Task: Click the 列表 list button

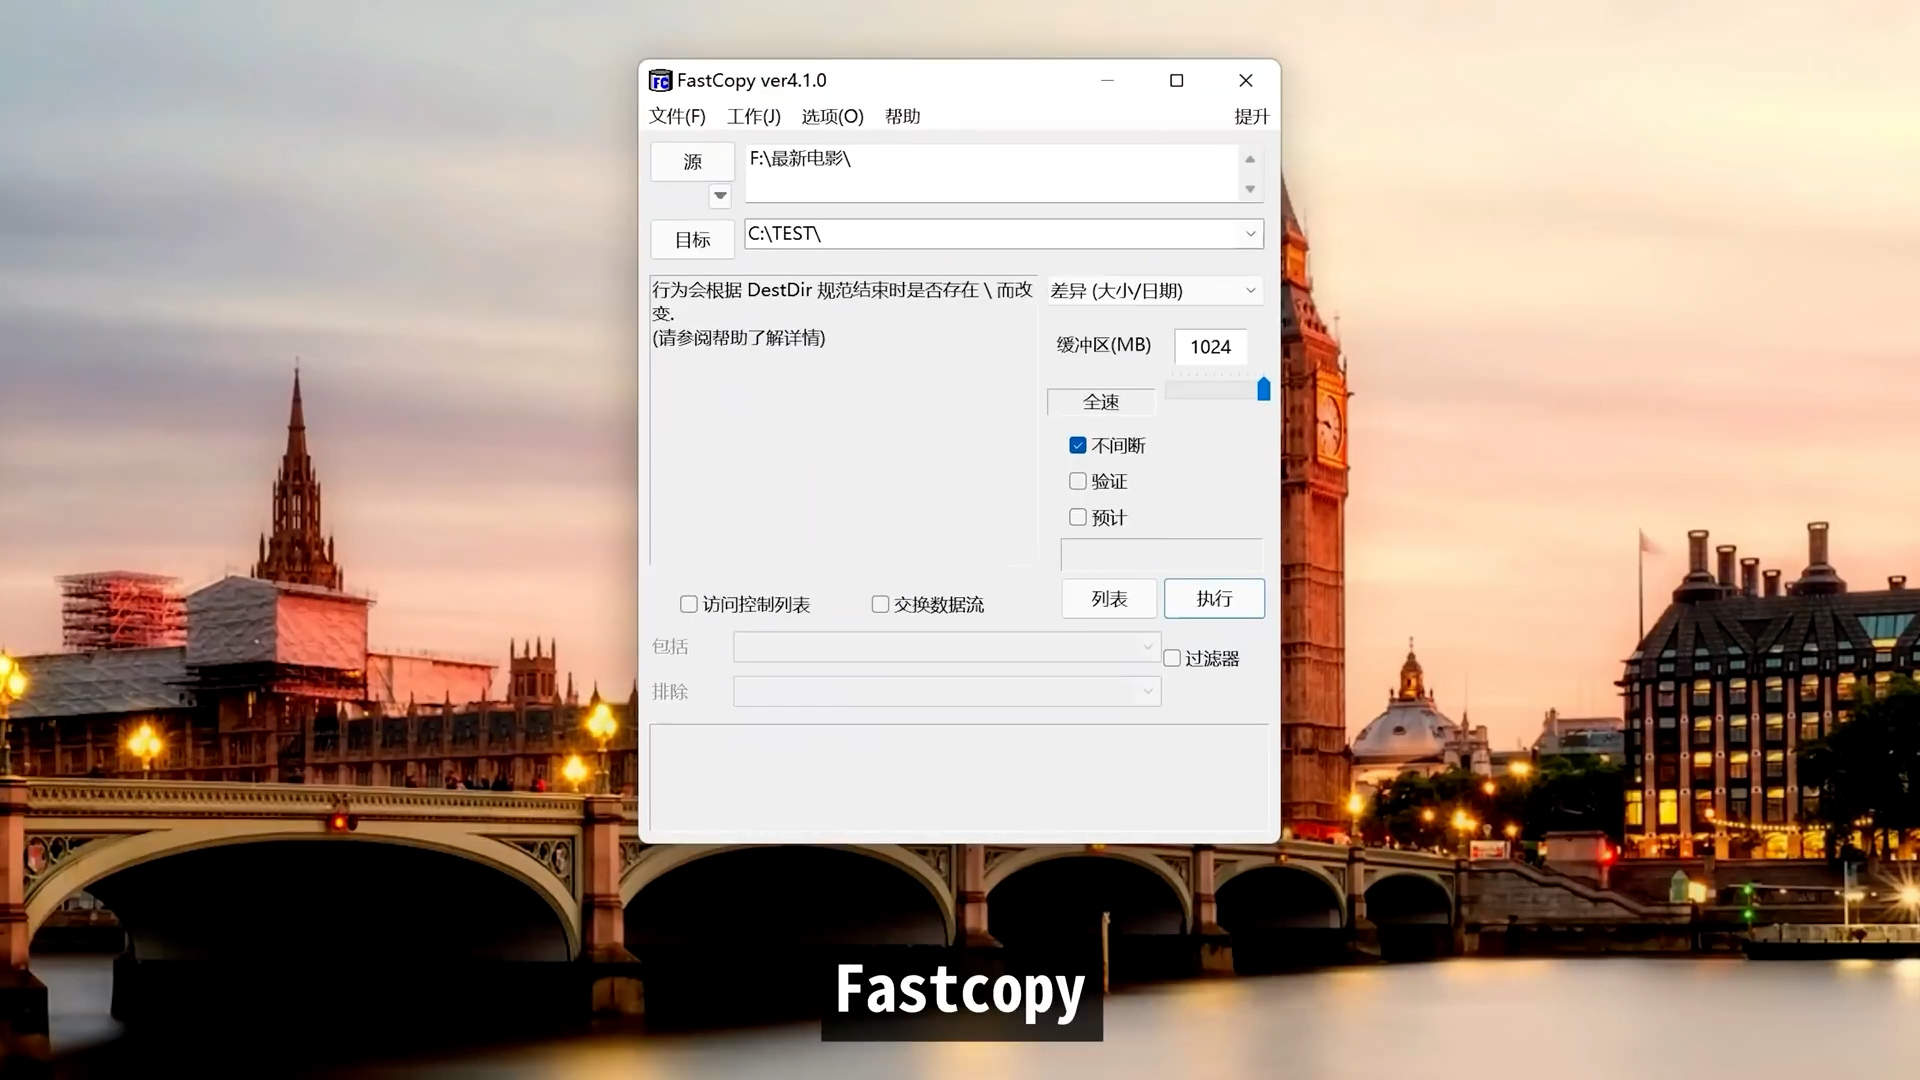Action: coord(1109,598)
